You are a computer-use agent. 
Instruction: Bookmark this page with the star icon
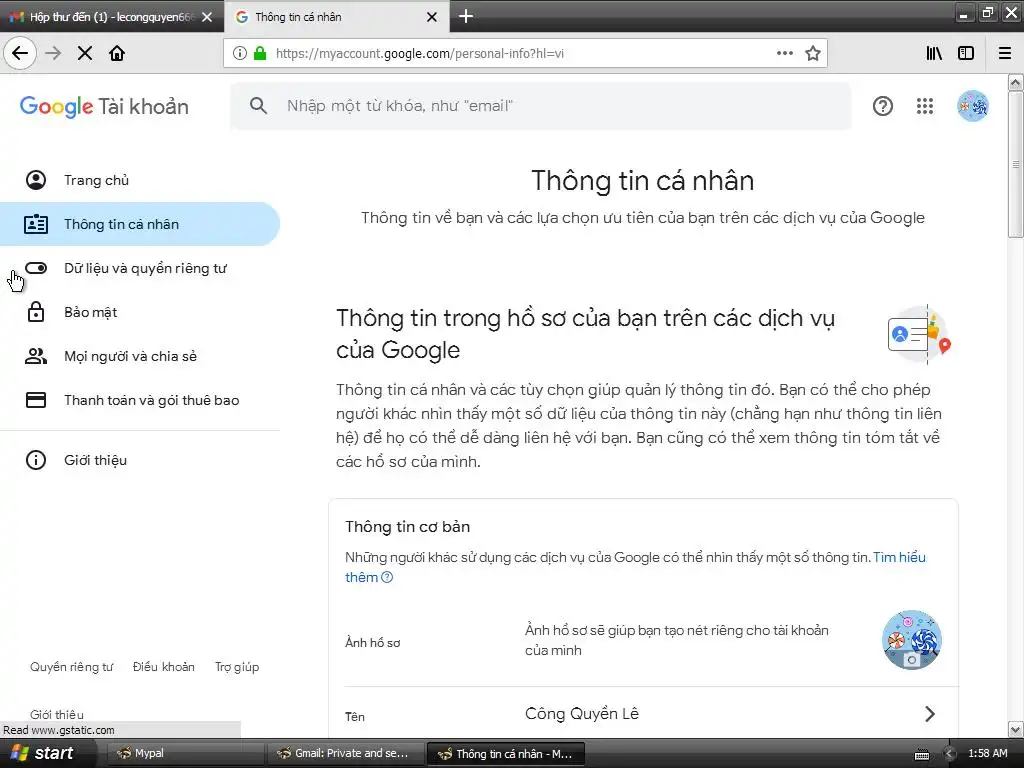tap(812, 53)
